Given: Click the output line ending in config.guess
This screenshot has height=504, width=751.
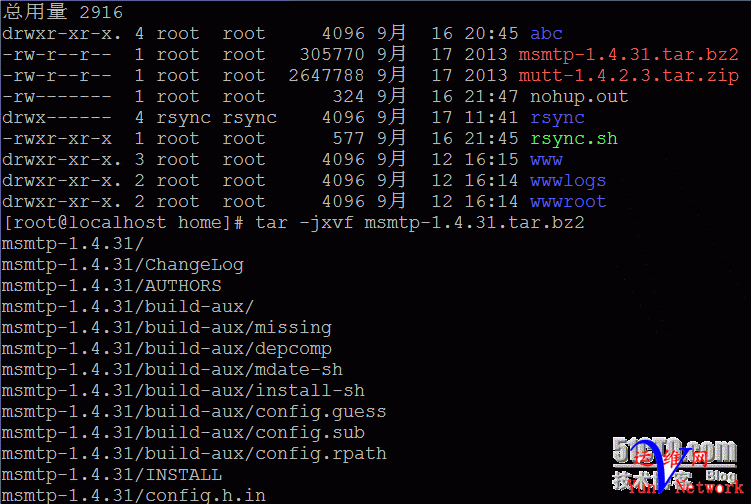Looking at the screenshot, I should tap(194, 412).
